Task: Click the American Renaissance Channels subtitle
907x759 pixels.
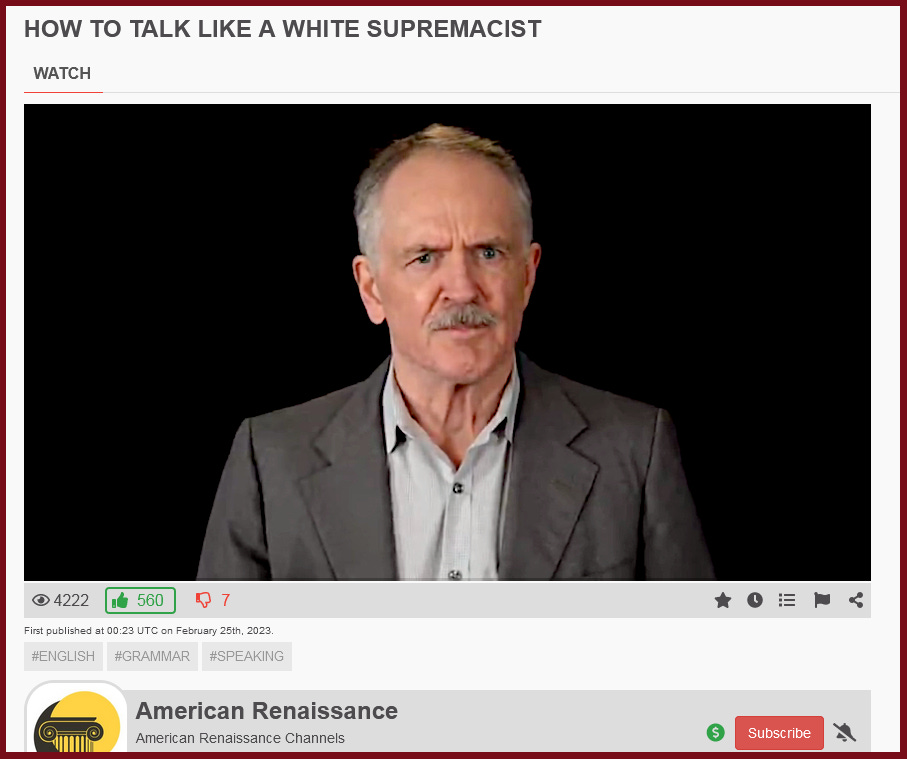Action: (x=240, y=738)
